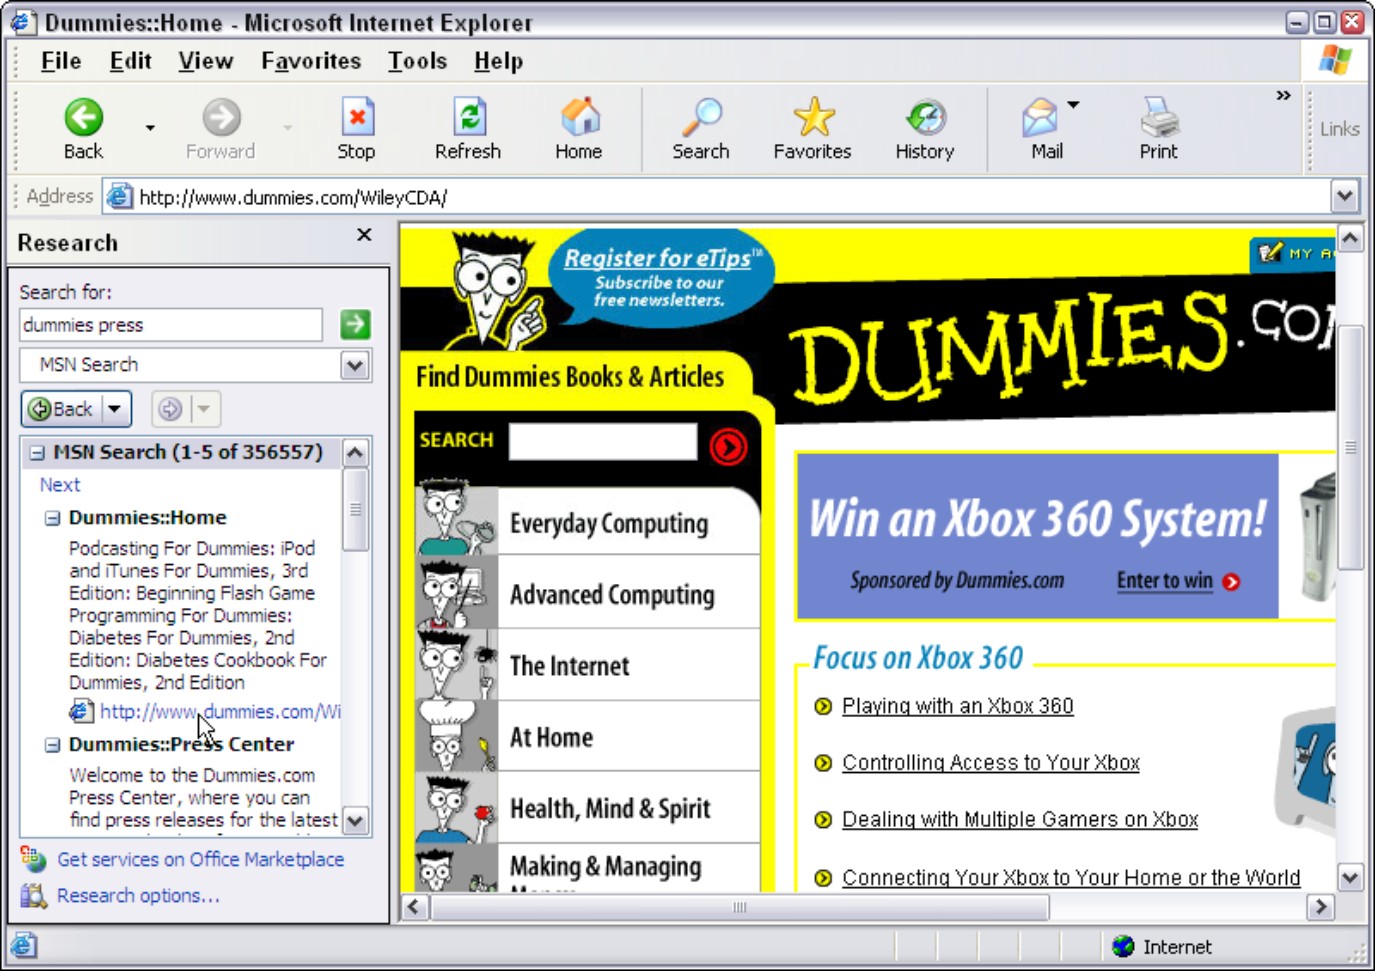
Task: Click the results list scroll up arrow
Action: click(x=355, y=452)
